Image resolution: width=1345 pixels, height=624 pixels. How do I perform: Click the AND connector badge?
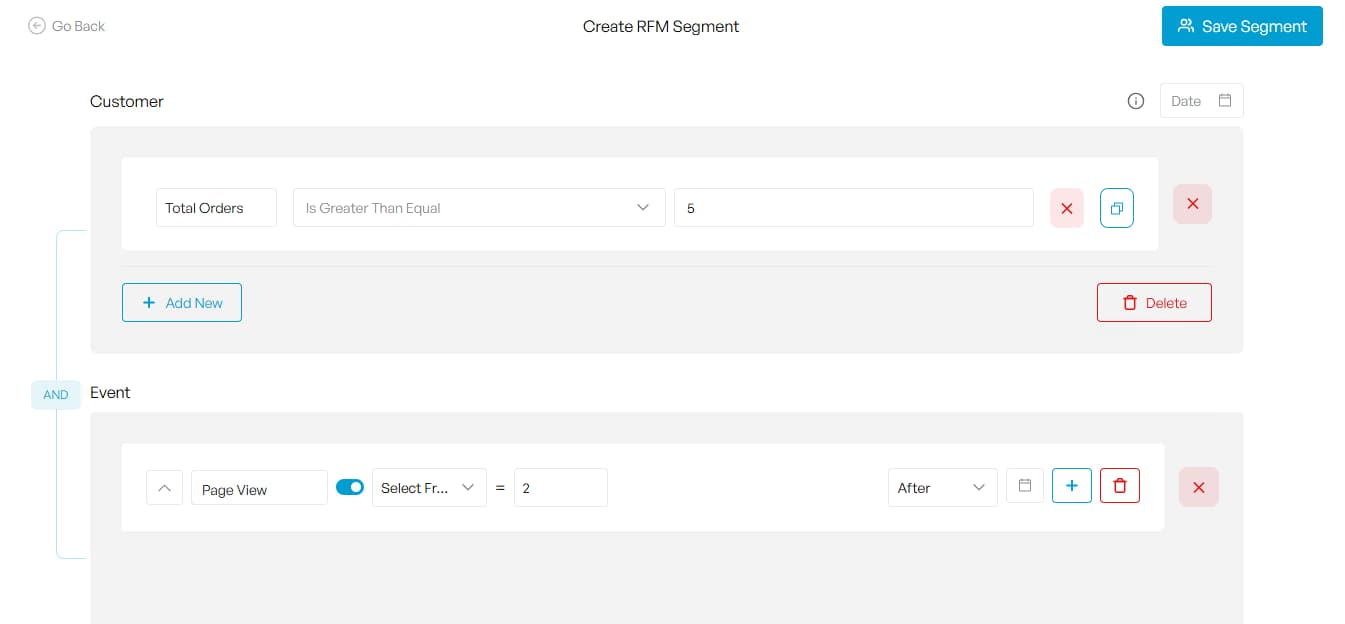tap(55, 394)
